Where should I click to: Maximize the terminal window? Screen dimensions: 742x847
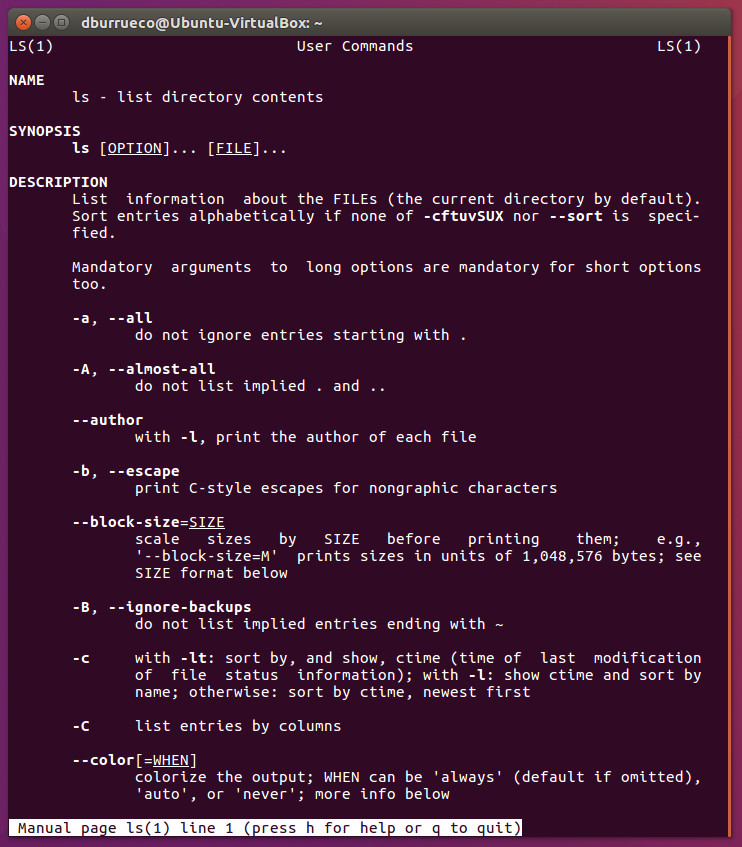click(x=62, y=23)
